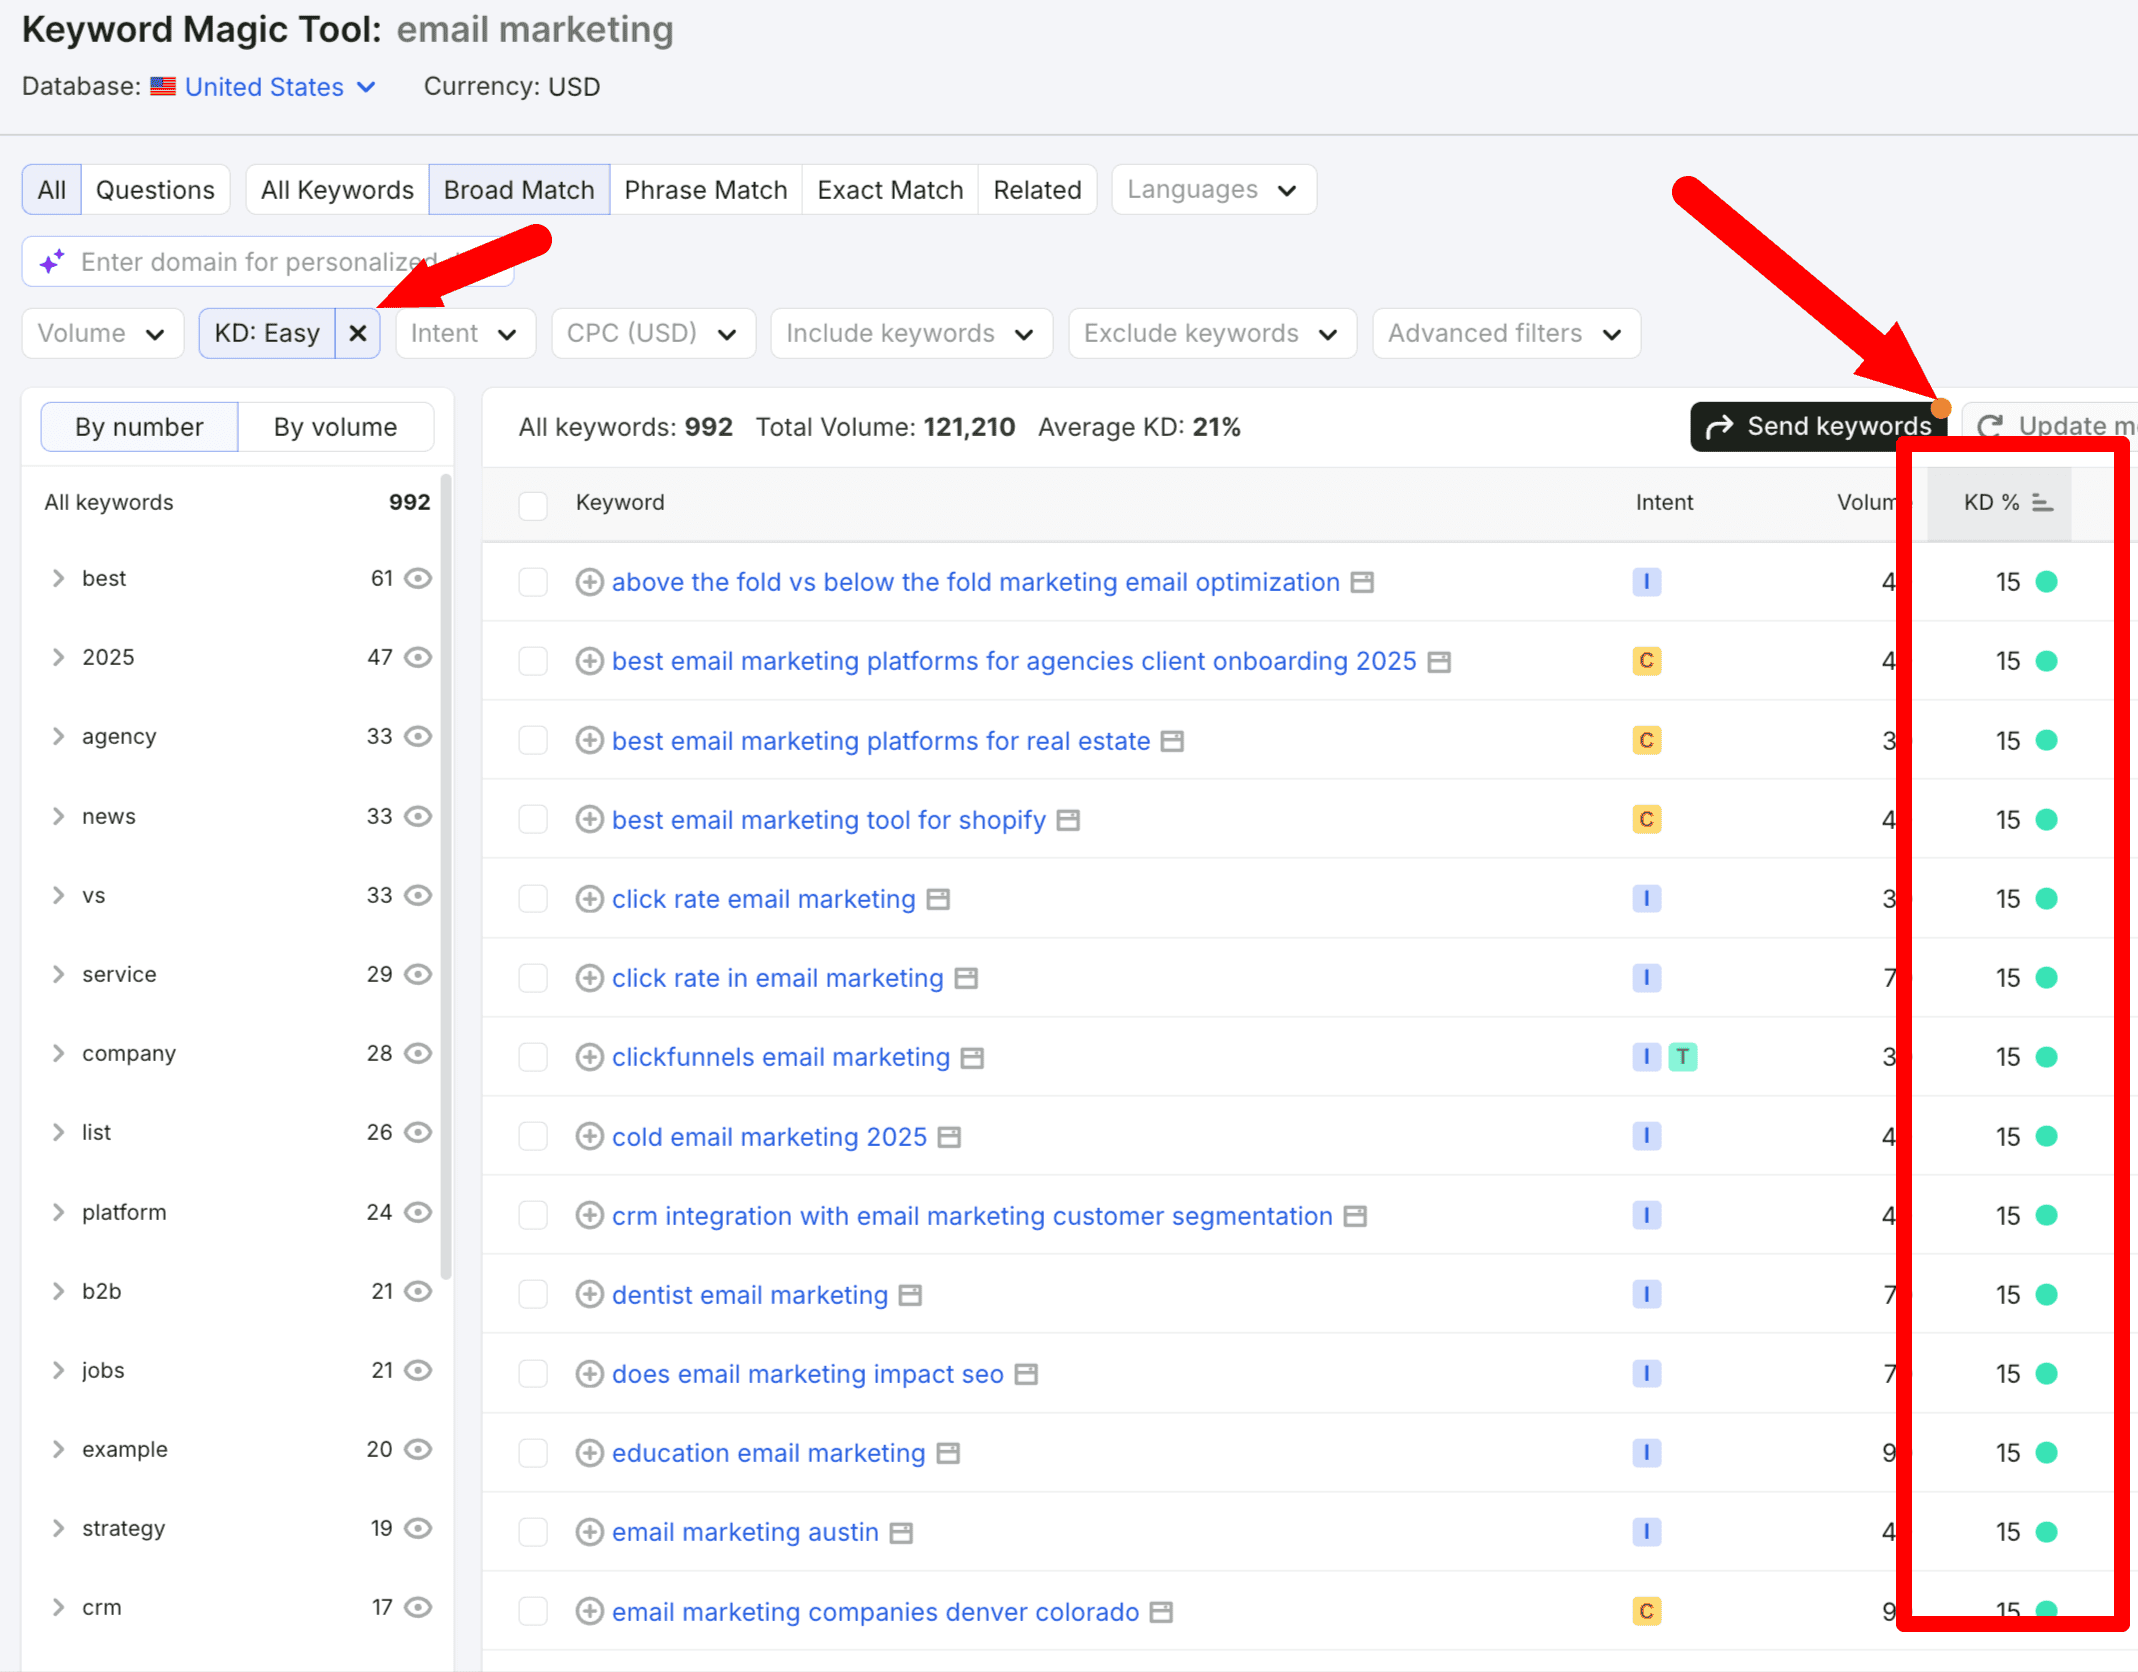Image resolution: width=2138 pixels, height=1672 pixels.
Task: Open Advanced filters dropdown
Action: tap(1506, 333)
